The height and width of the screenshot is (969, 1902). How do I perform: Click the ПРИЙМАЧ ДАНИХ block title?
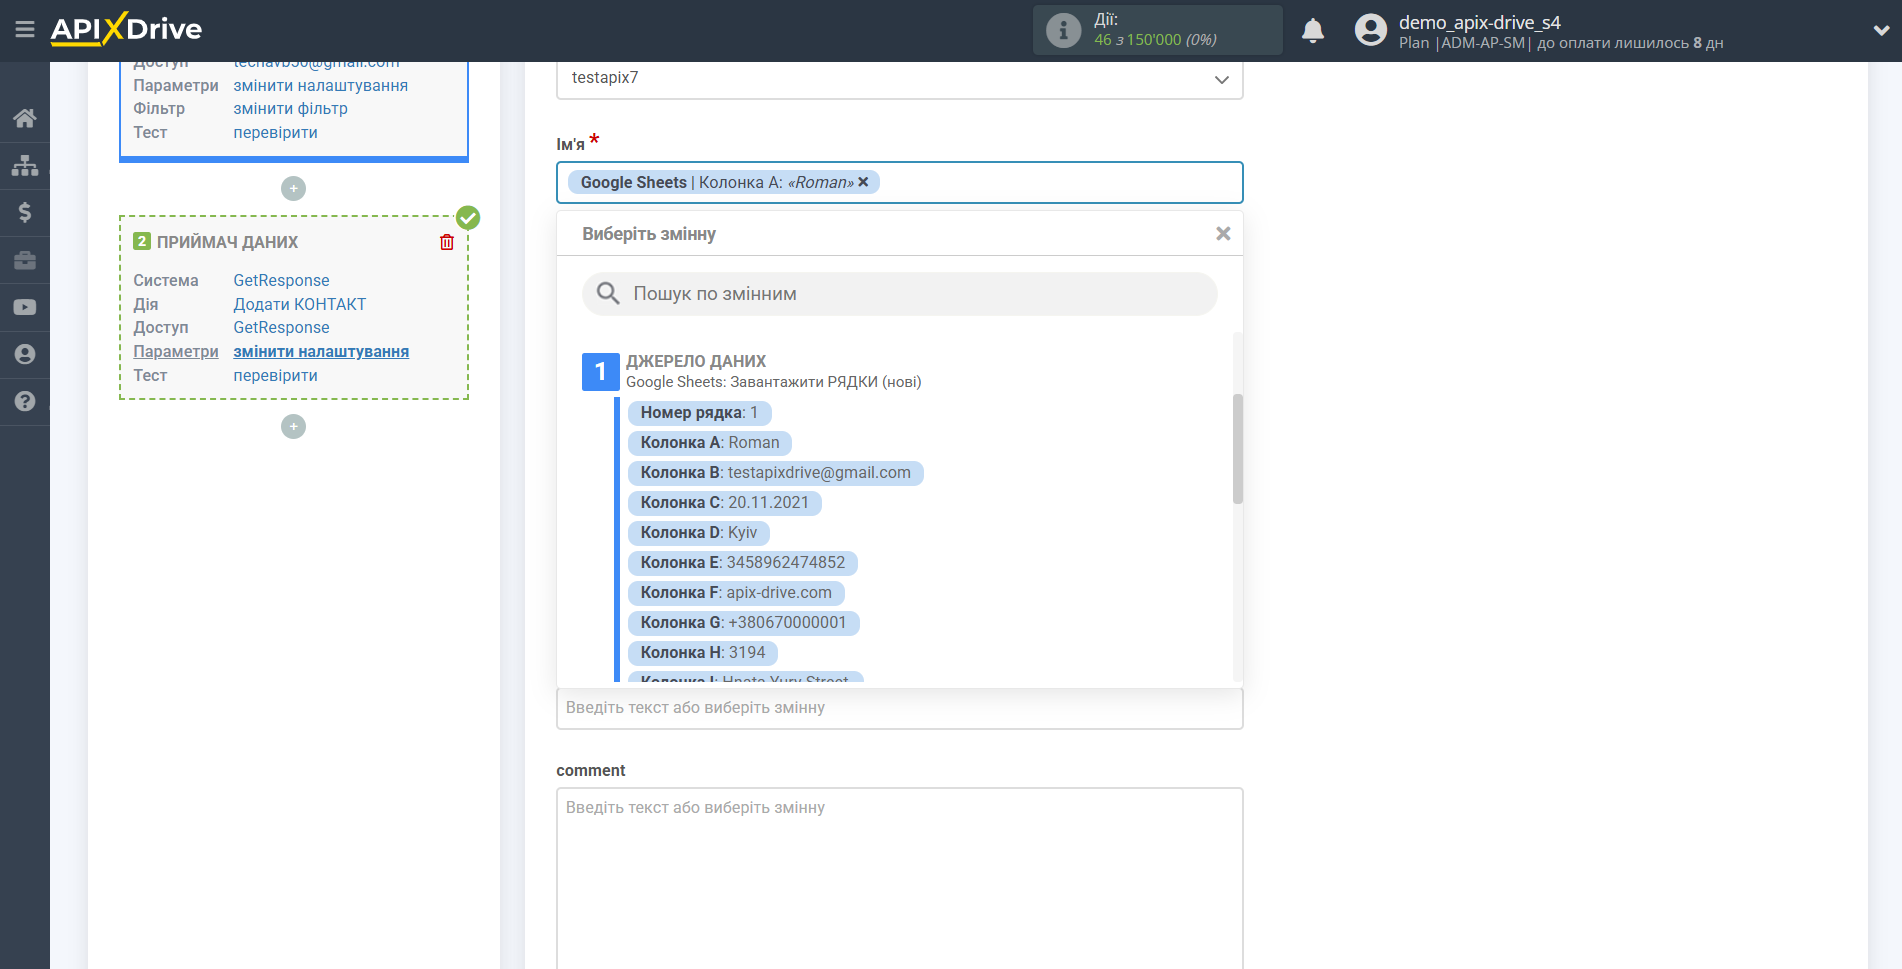(x=228, y=242)
